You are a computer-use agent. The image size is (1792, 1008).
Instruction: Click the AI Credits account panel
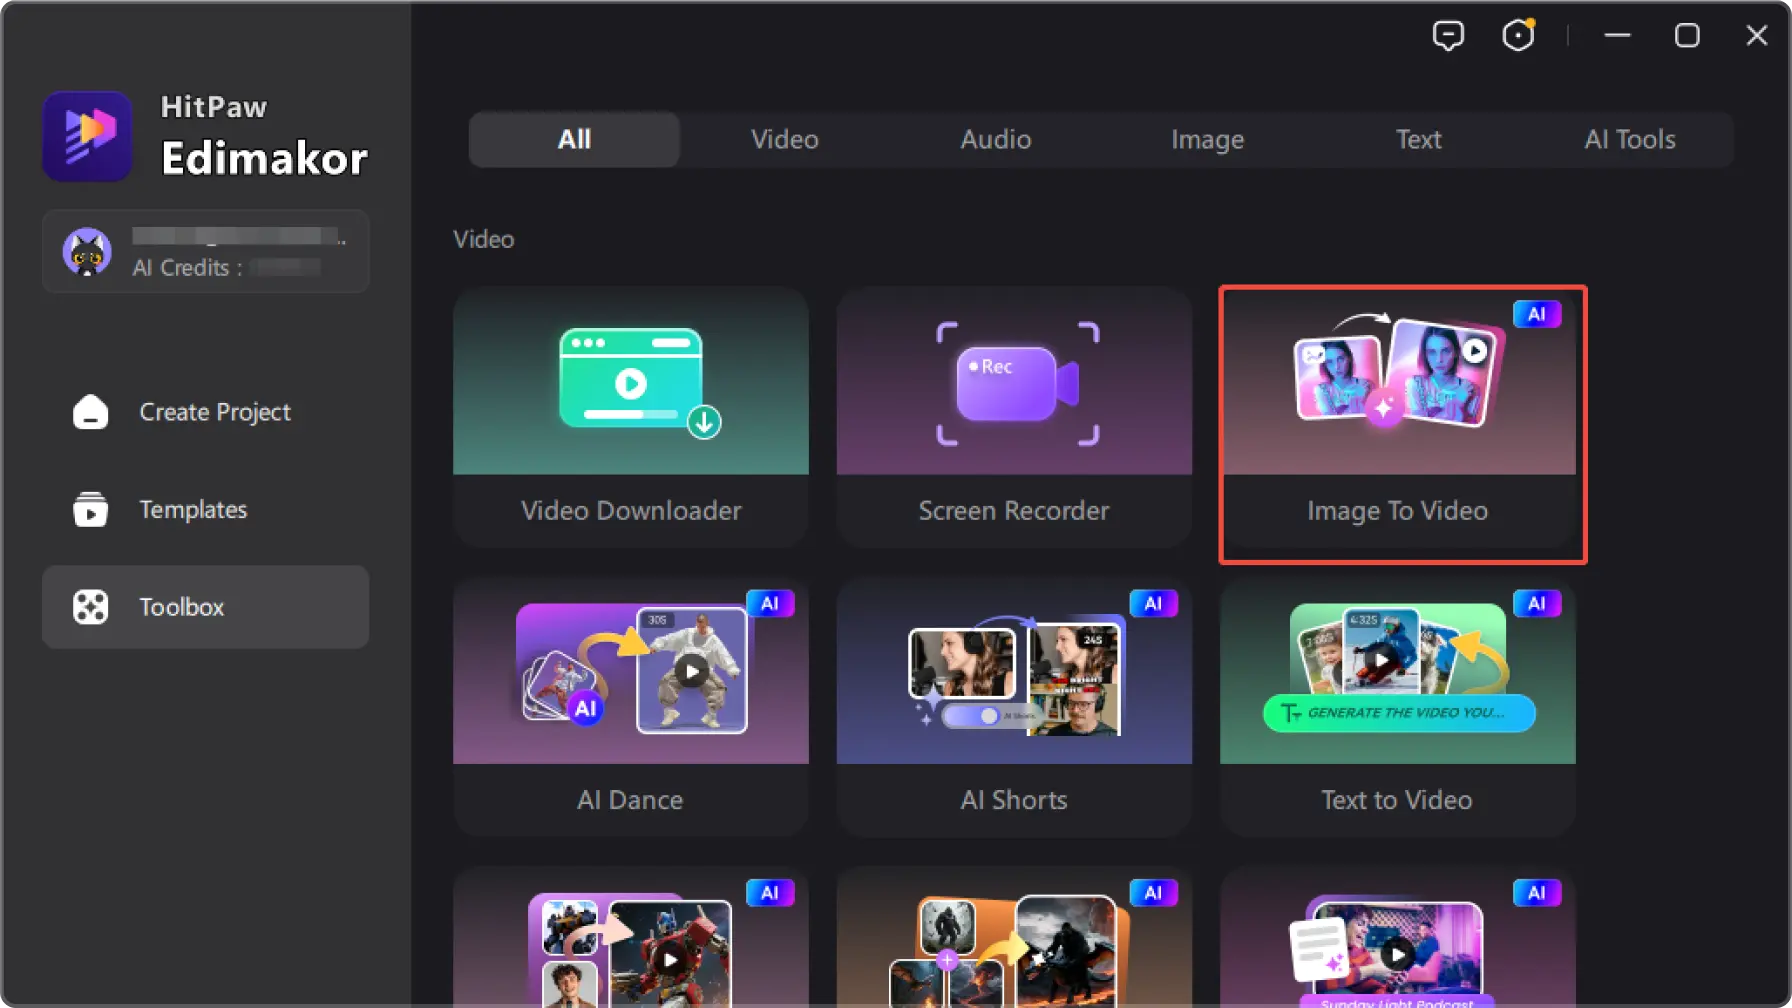(206, 251)
